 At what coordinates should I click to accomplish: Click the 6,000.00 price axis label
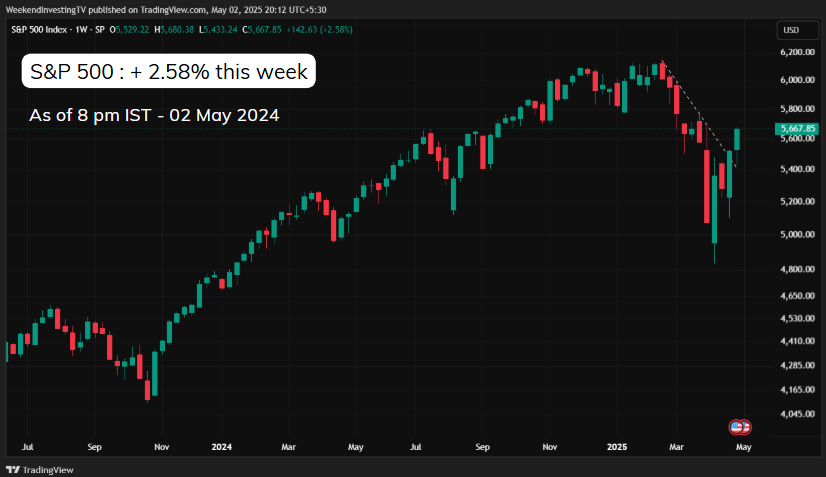(798, 80)
